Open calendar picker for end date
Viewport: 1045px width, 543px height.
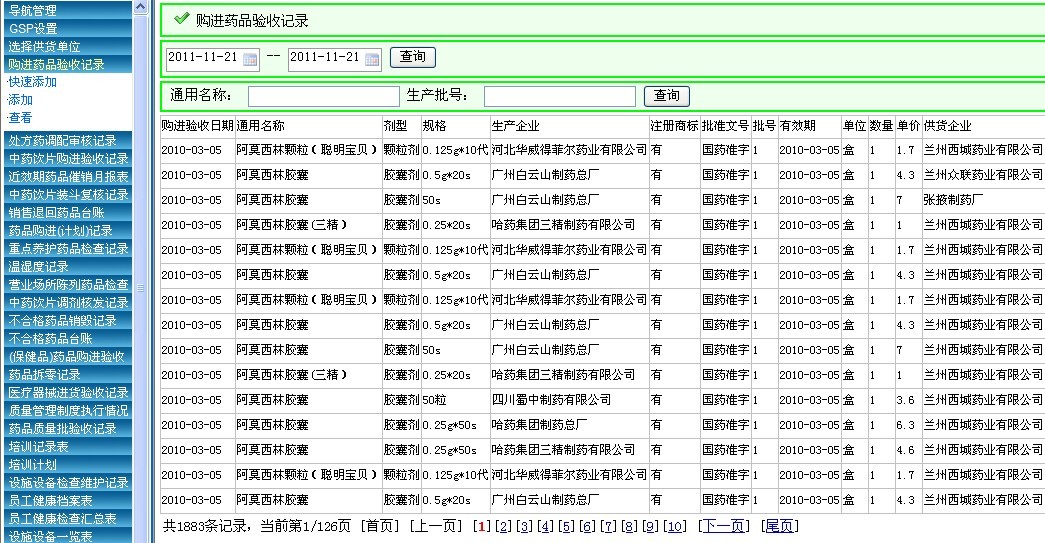pyautogui.click(x=373, y=59)
